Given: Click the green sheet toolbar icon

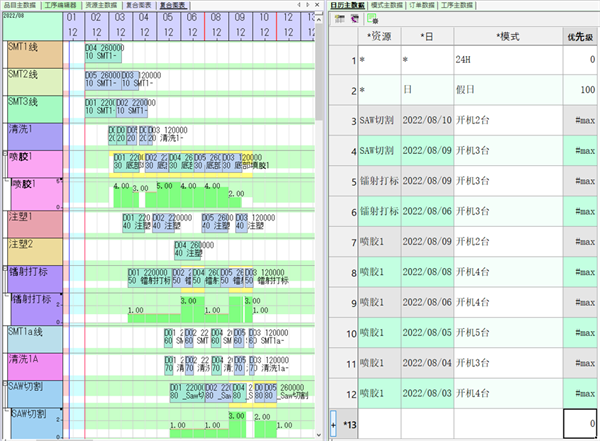Looking at the screenshot, I should pyautogui.click(x=372, y=19).
